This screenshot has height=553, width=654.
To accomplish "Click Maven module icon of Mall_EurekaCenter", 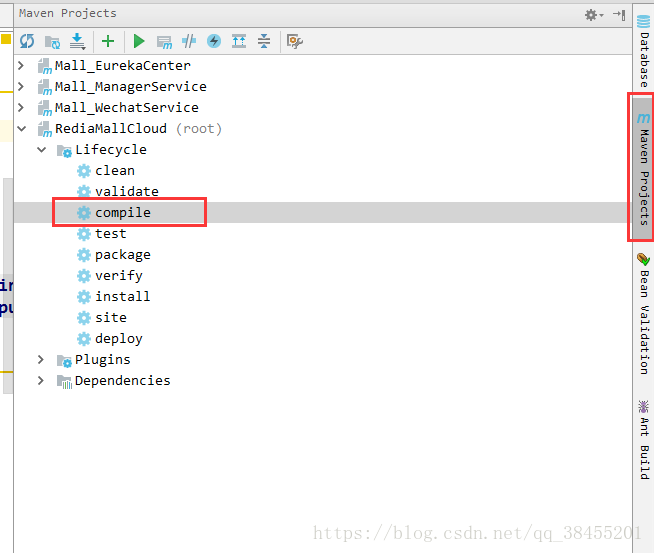I will 45,66.
